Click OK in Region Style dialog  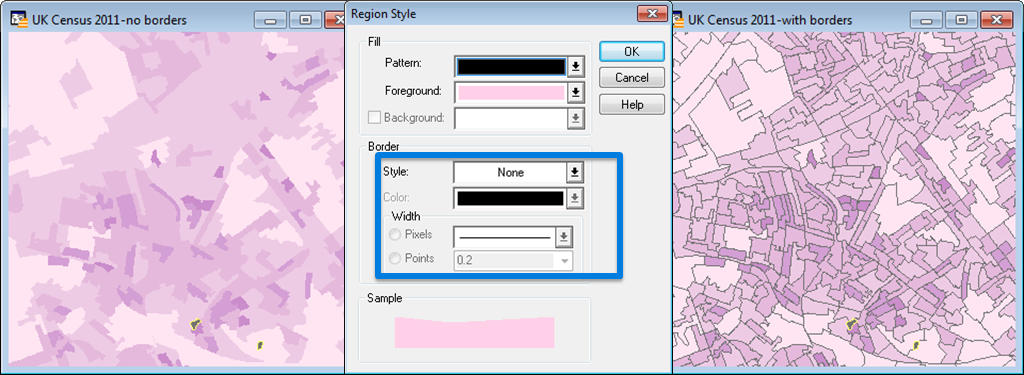click(x=632, y=52)
